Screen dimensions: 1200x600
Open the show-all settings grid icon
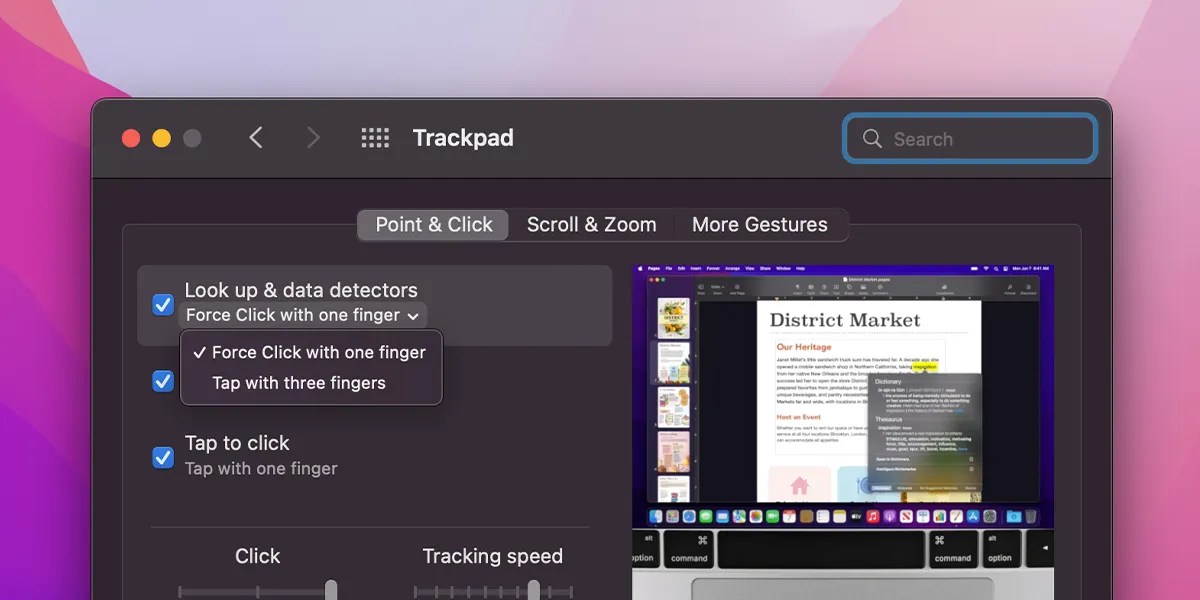(375, 137)
